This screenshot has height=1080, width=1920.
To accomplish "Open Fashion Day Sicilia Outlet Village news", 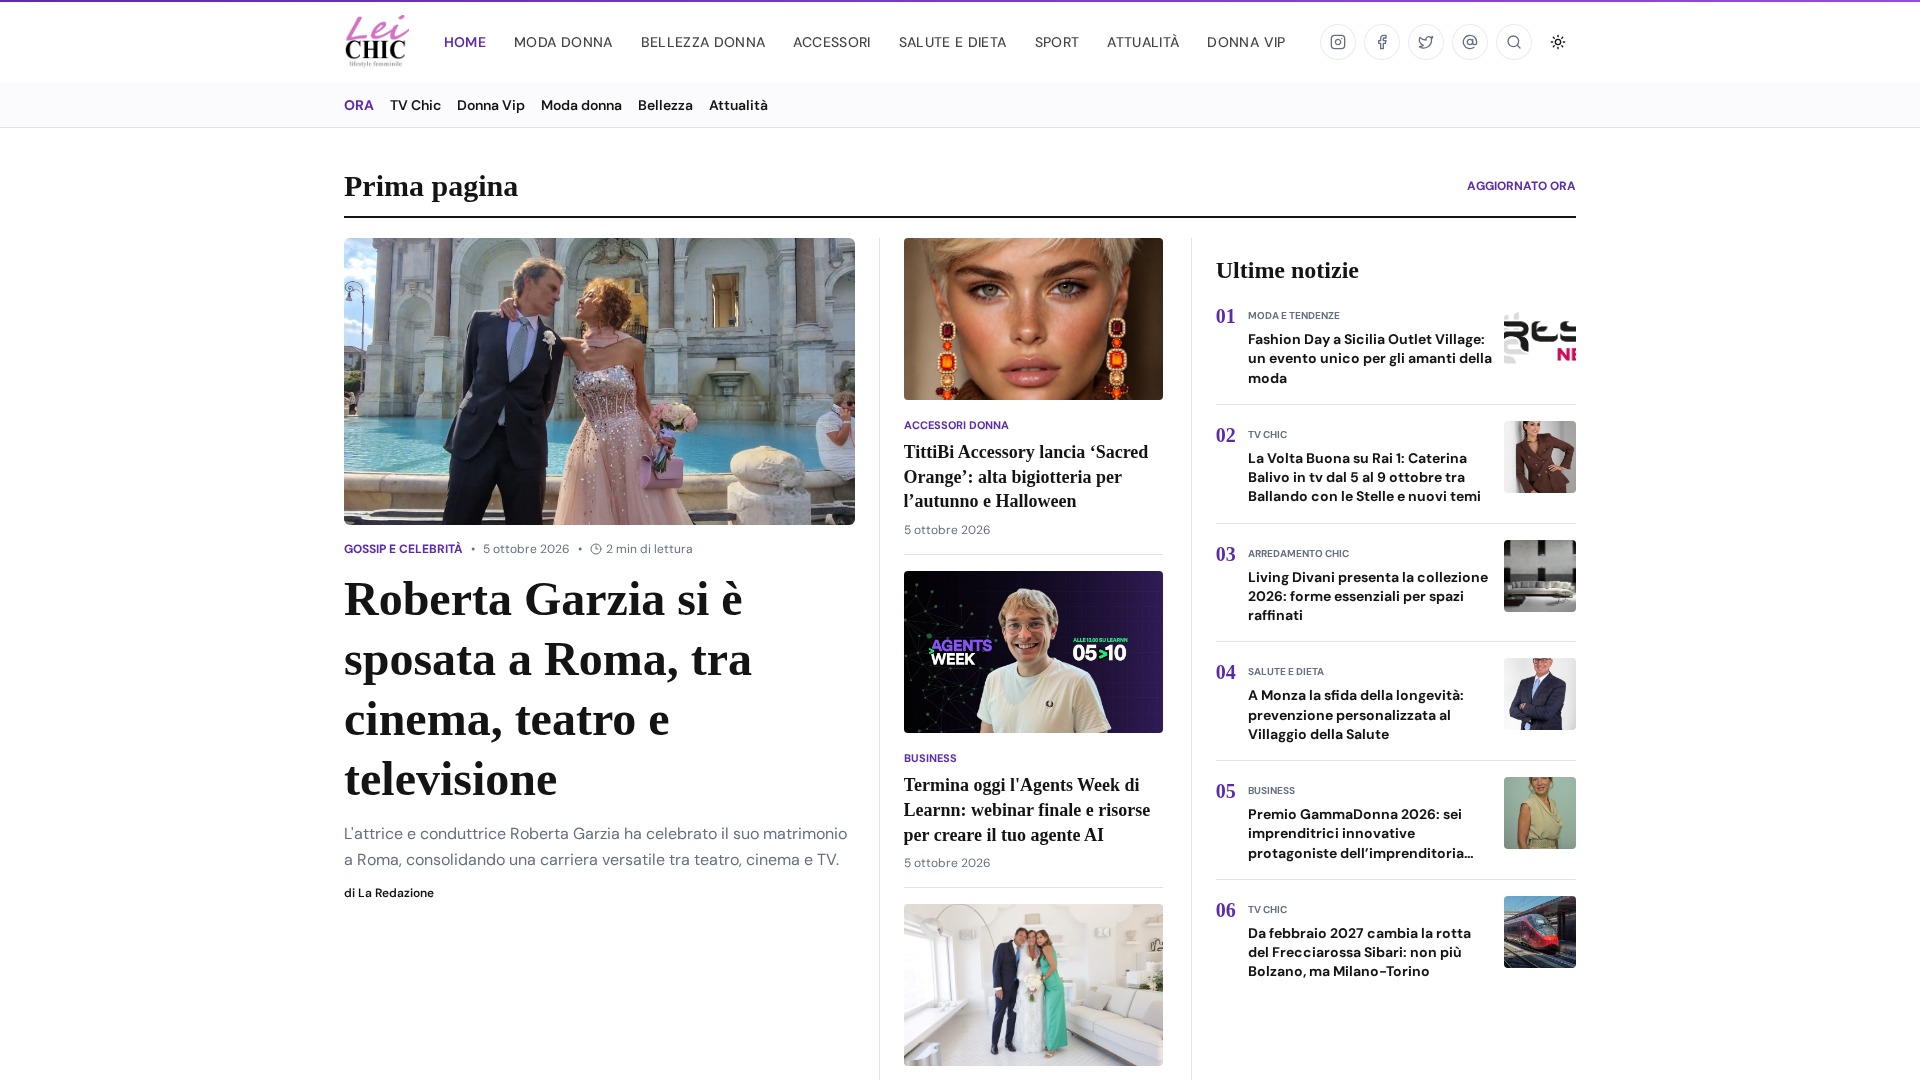I will [x=1370, y=358].
